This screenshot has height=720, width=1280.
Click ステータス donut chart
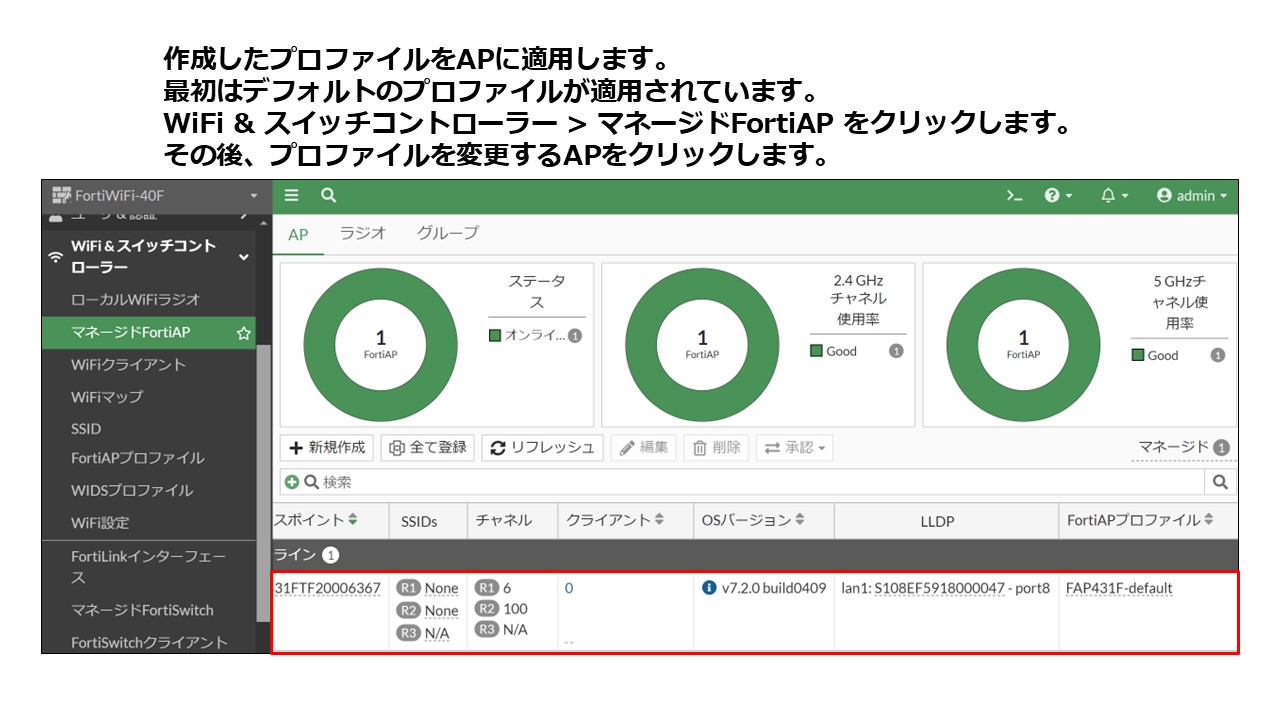380,346
